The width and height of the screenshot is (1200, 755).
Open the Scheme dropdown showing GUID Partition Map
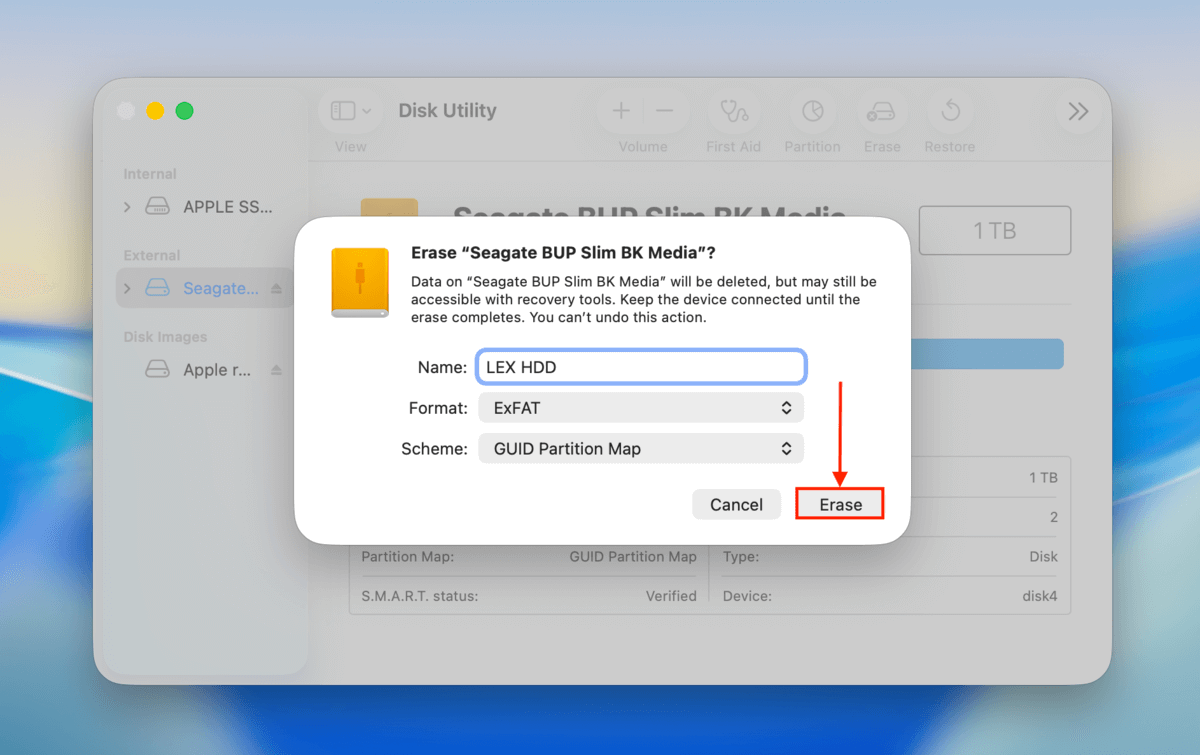[640, 448]
